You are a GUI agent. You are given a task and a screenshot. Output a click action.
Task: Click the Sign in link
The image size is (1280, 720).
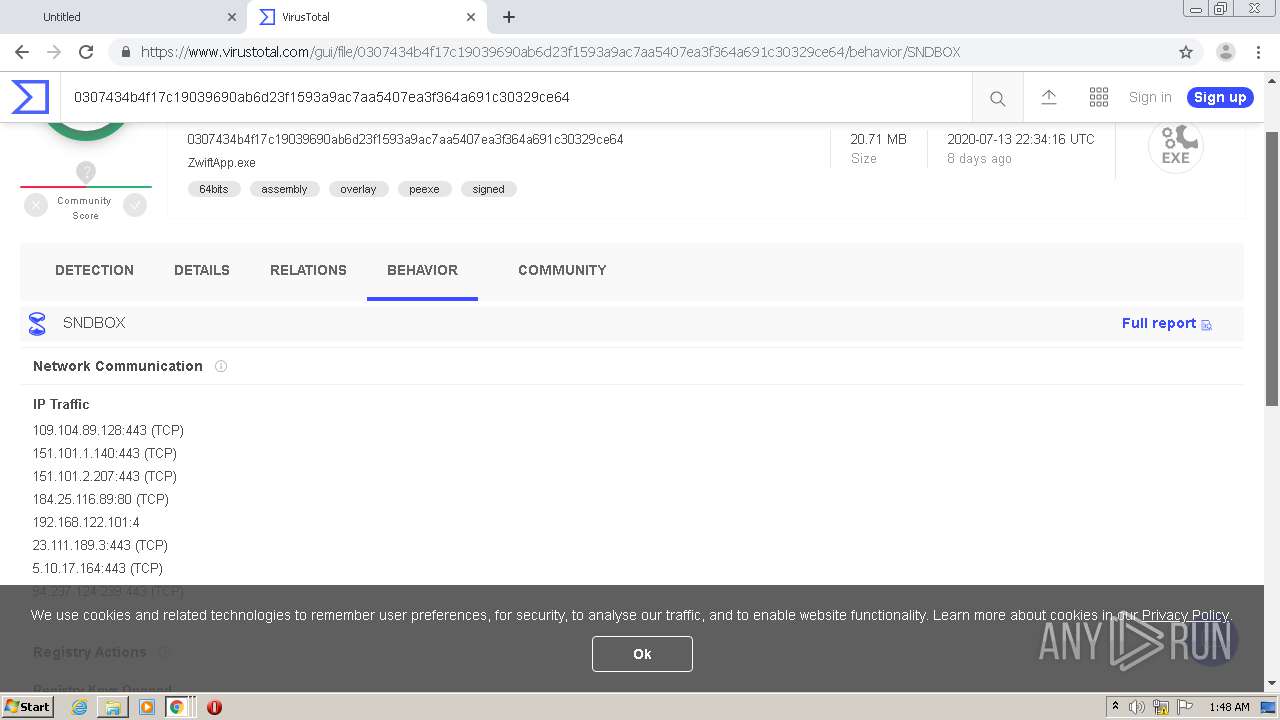pyautogui.click(x=1150, y=97)
